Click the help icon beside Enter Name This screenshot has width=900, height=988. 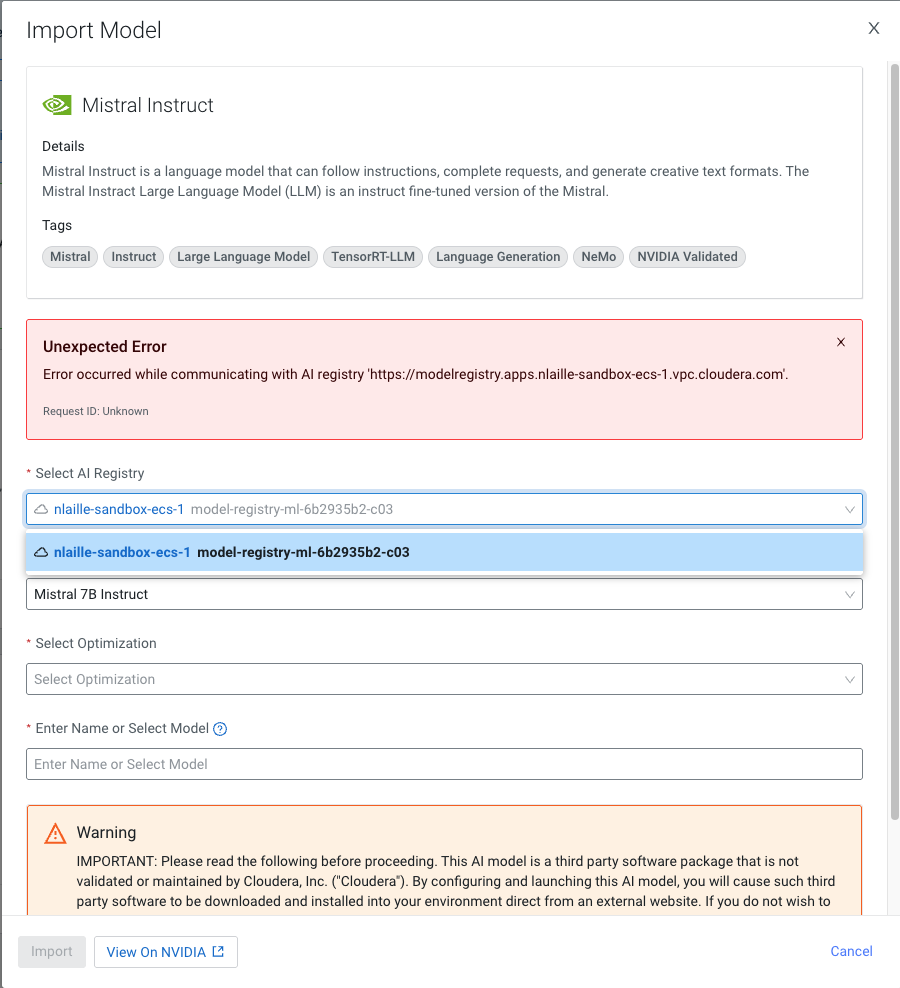click(x=221, y=729)
